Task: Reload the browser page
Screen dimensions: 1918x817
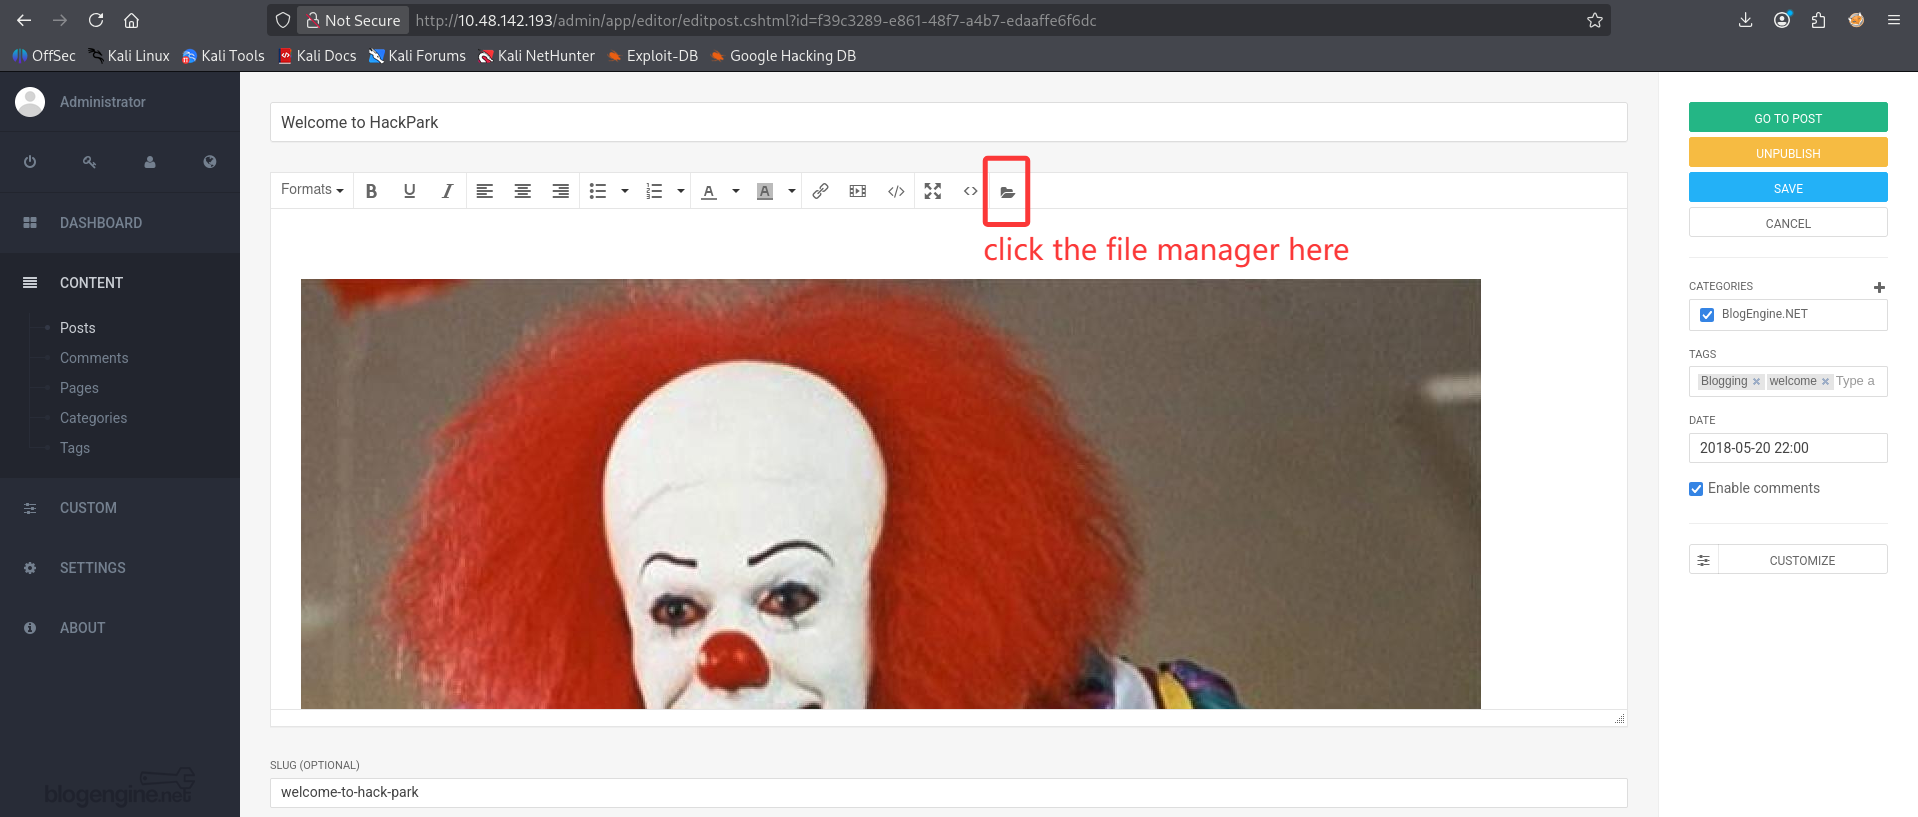Action: (96, 20)
